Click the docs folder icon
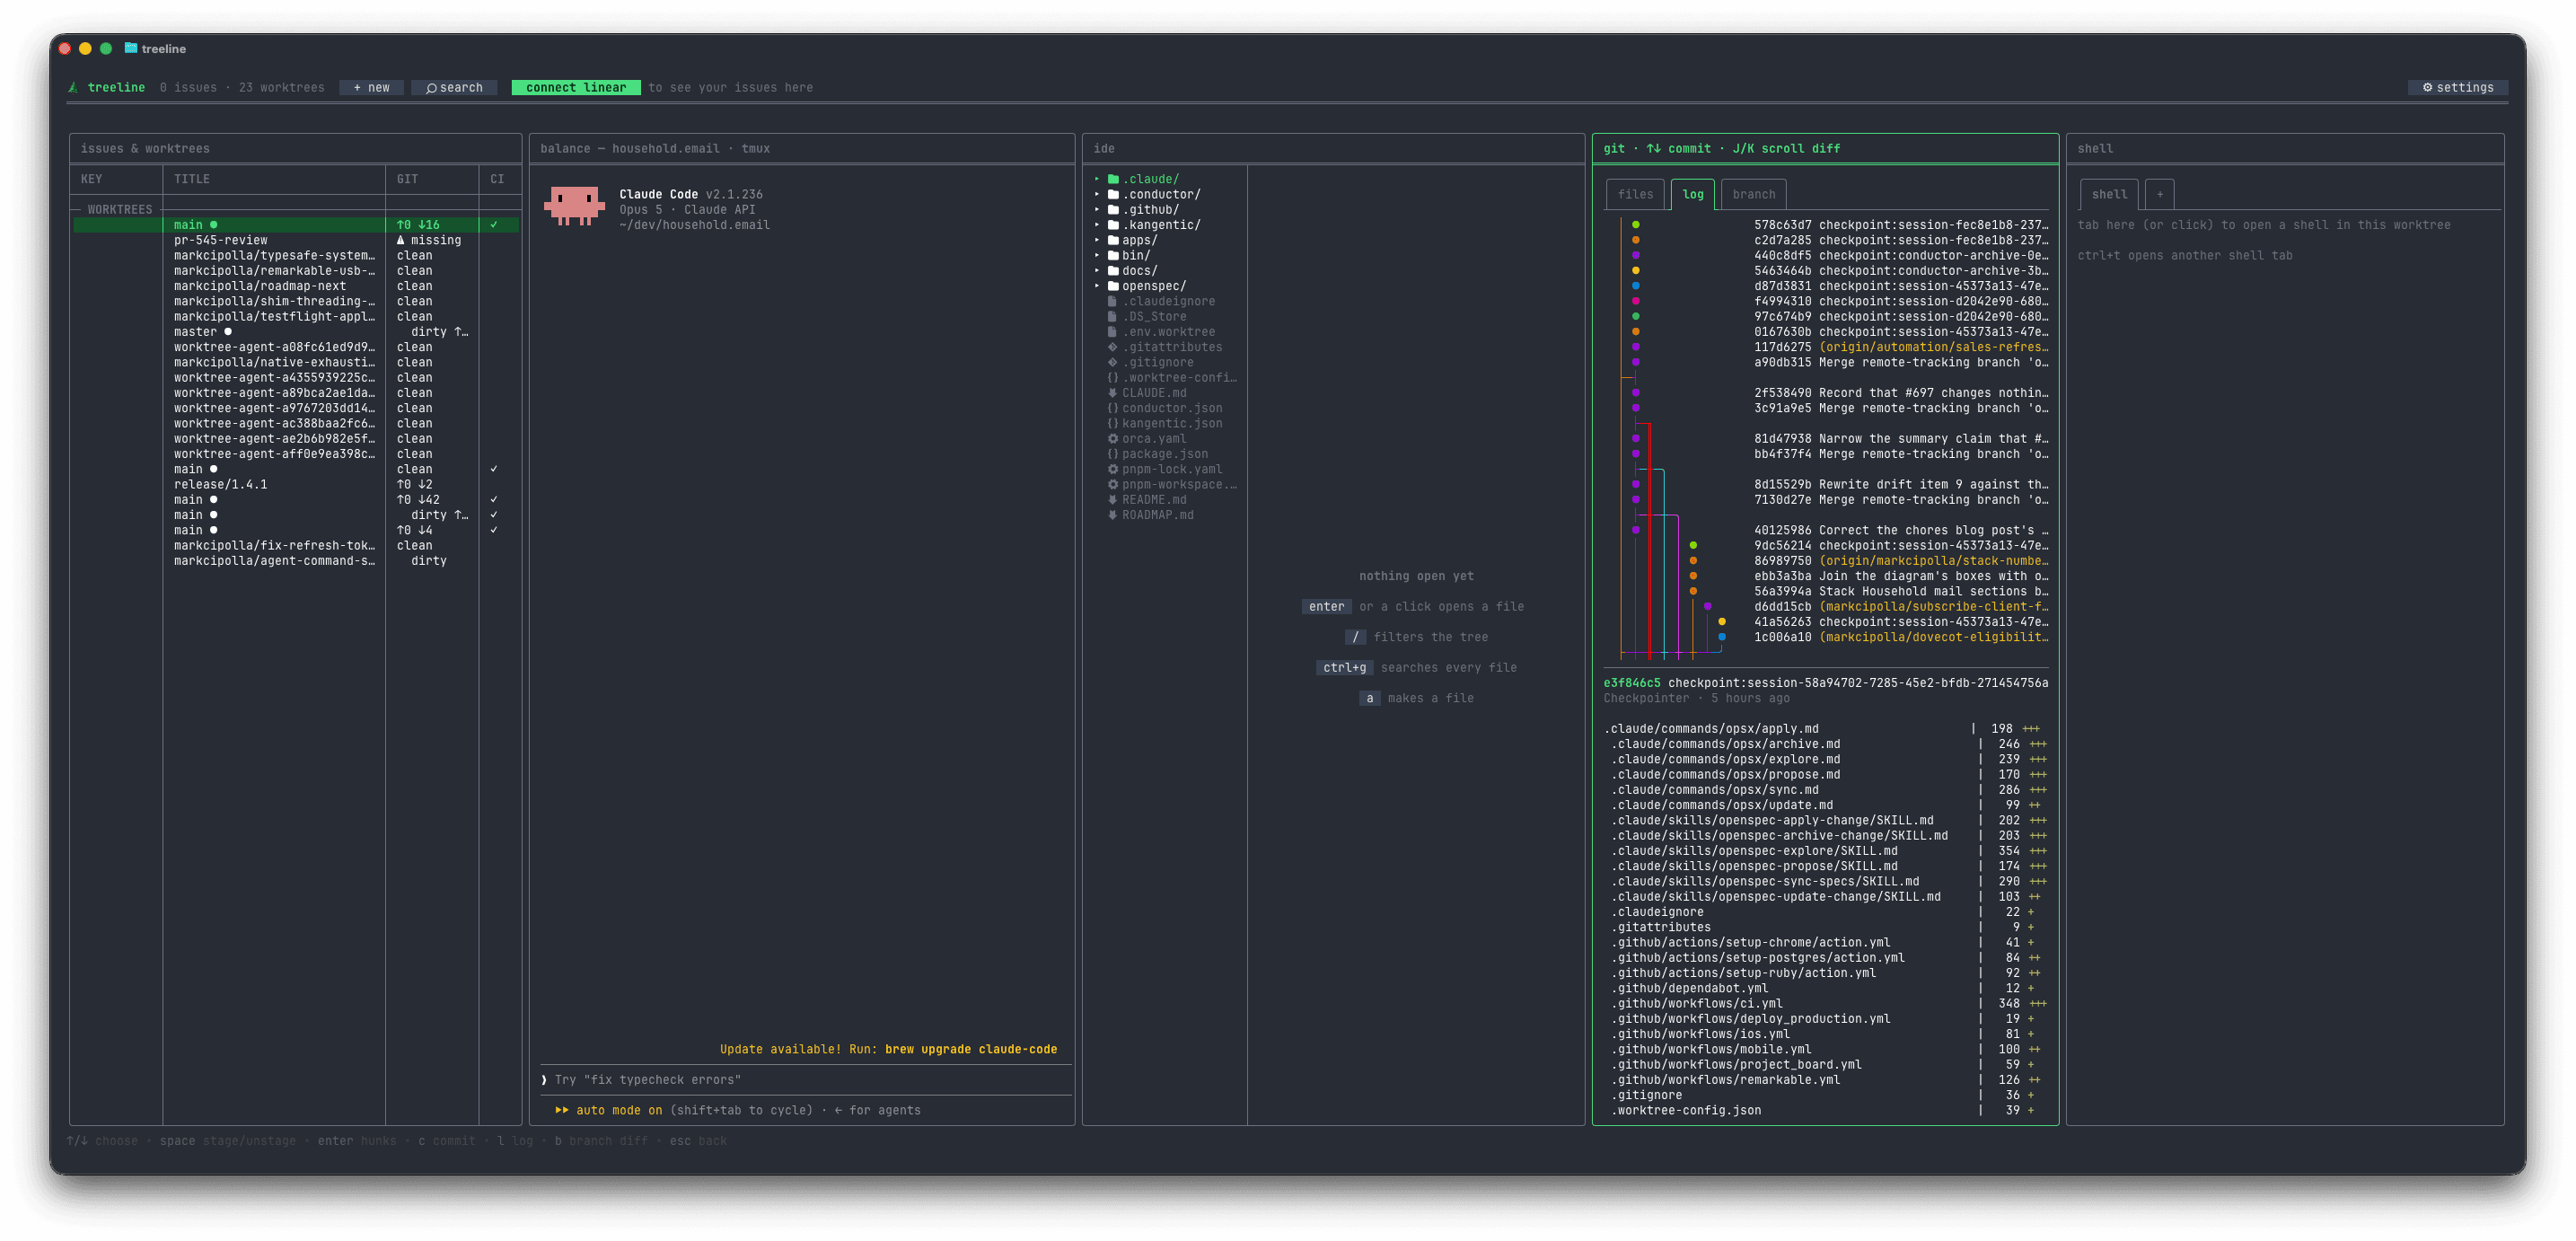Screen dimensions: 2576x1241 1113,271
